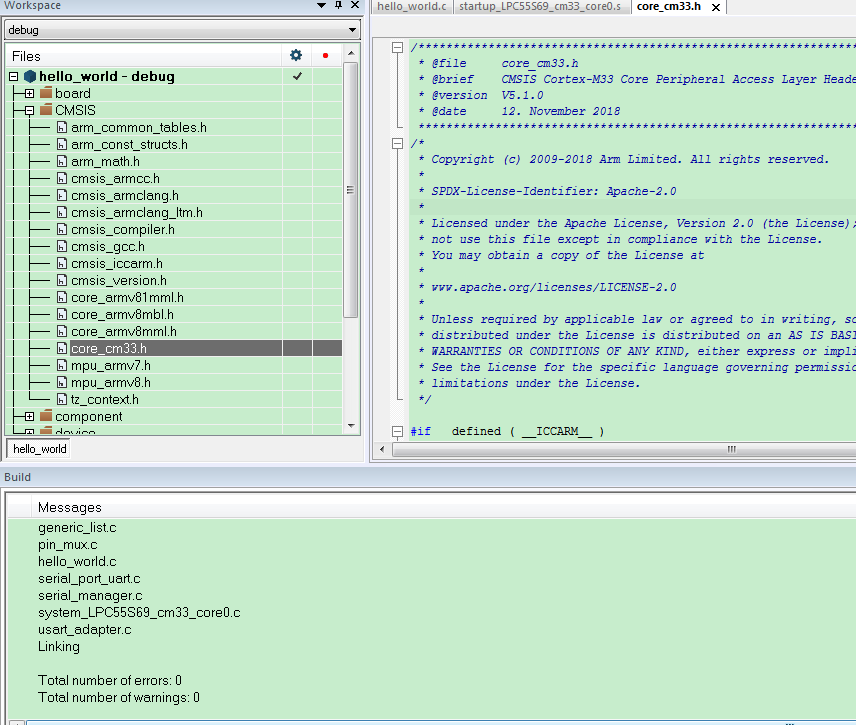Expand the board folder
856x725 pixels.
pyautogui.click(x=29, y=93)
